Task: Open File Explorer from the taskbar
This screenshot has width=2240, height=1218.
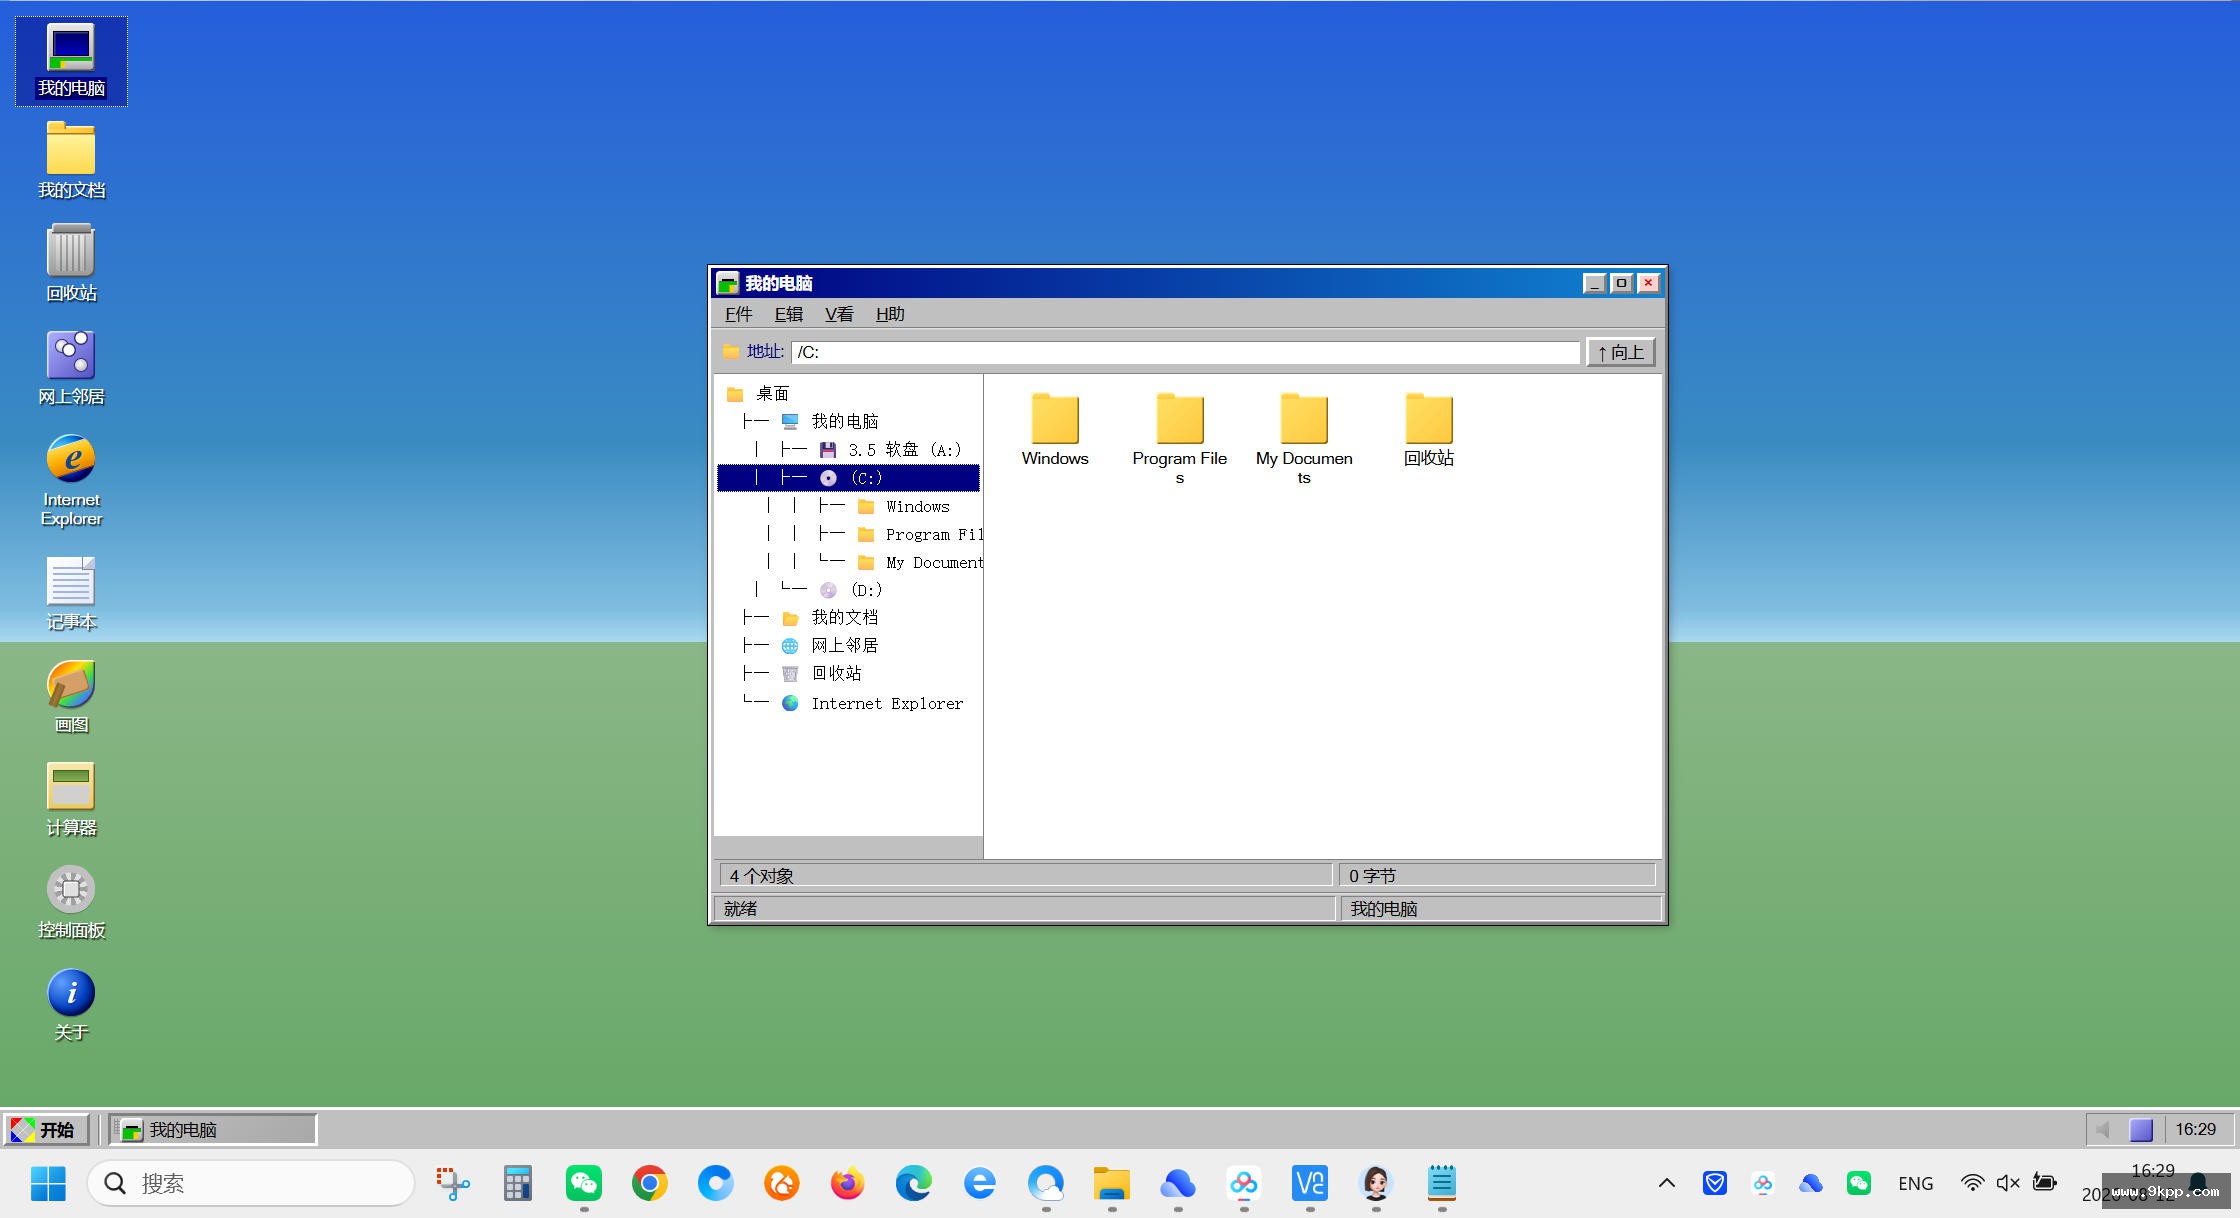Action: [x=1111, y=1183]
